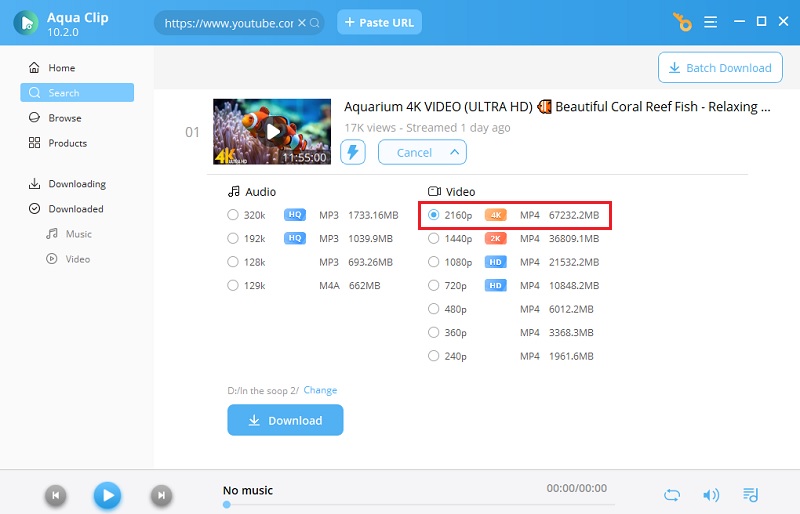The height and width of the screenshot is (514, 800).
Task: Click the 4K badge next to 2160p
Action: click(x=495, y=215)
